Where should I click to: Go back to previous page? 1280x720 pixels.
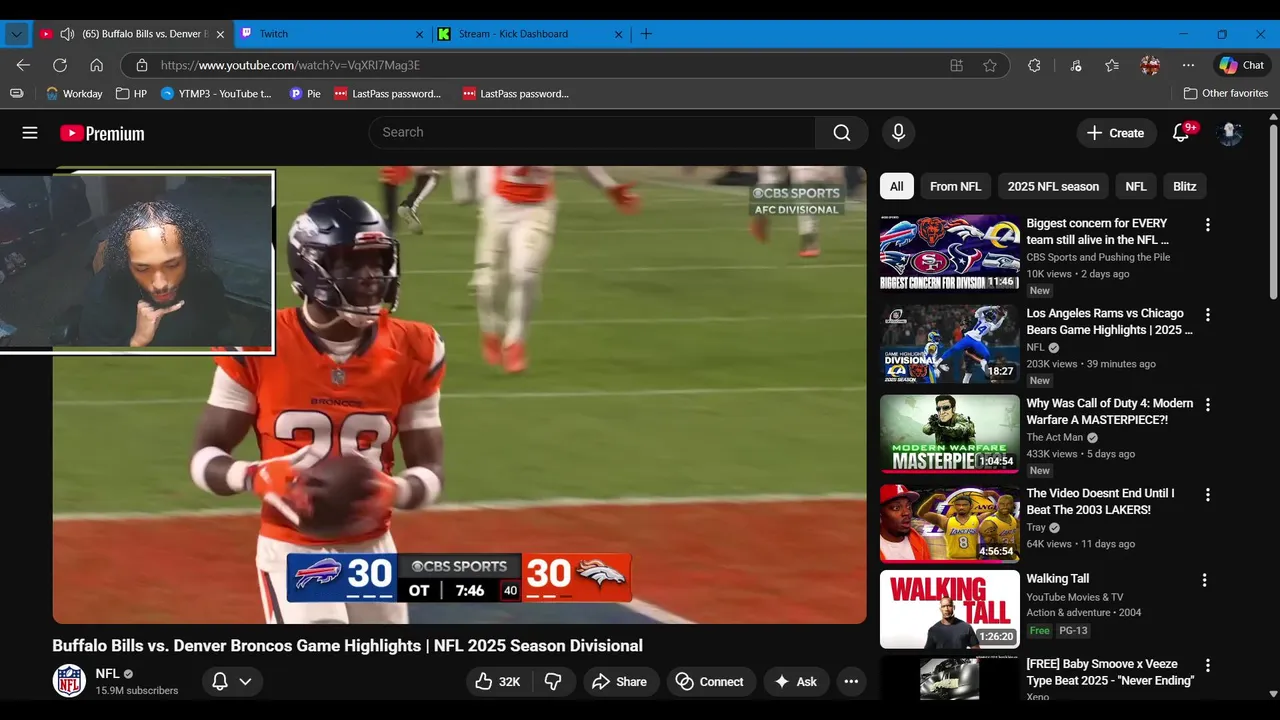click(x=23, y=65)
